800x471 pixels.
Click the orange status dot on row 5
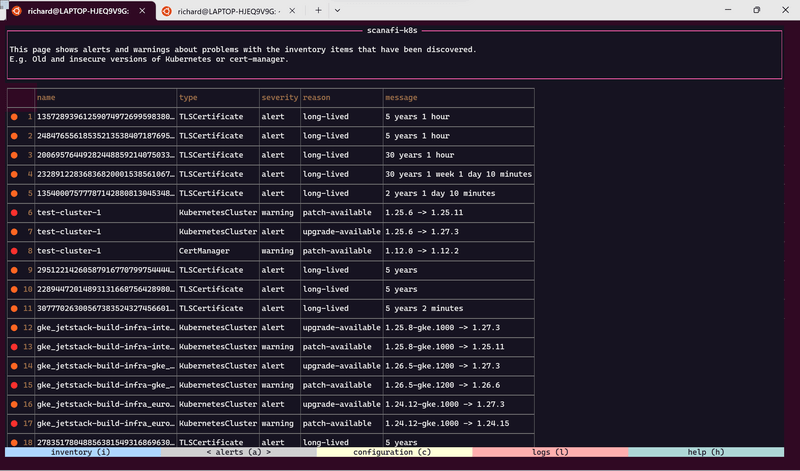click(x=14, y=193)
